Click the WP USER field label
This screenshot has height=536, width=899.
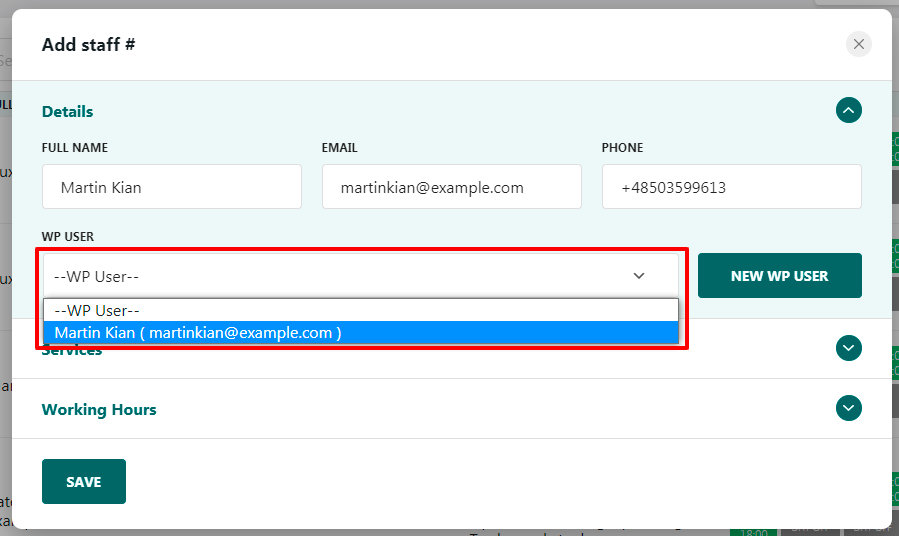[x=65, y=237]
